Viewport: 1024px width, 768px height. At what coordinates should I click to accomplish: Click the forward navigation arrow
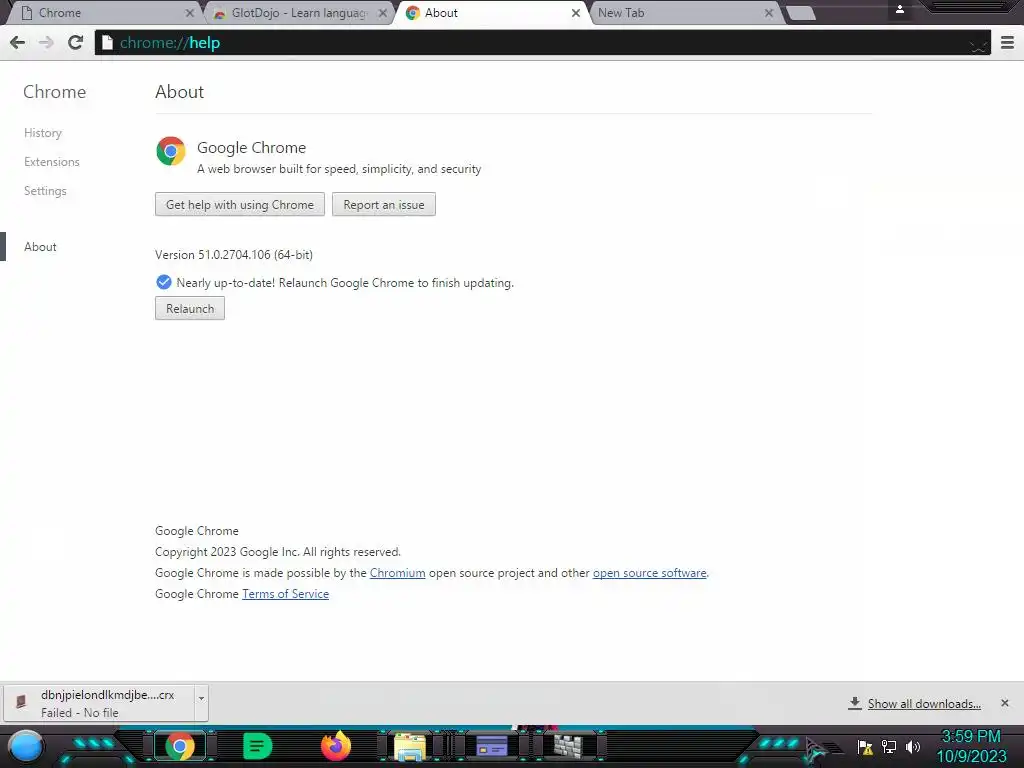click(46, 42)
